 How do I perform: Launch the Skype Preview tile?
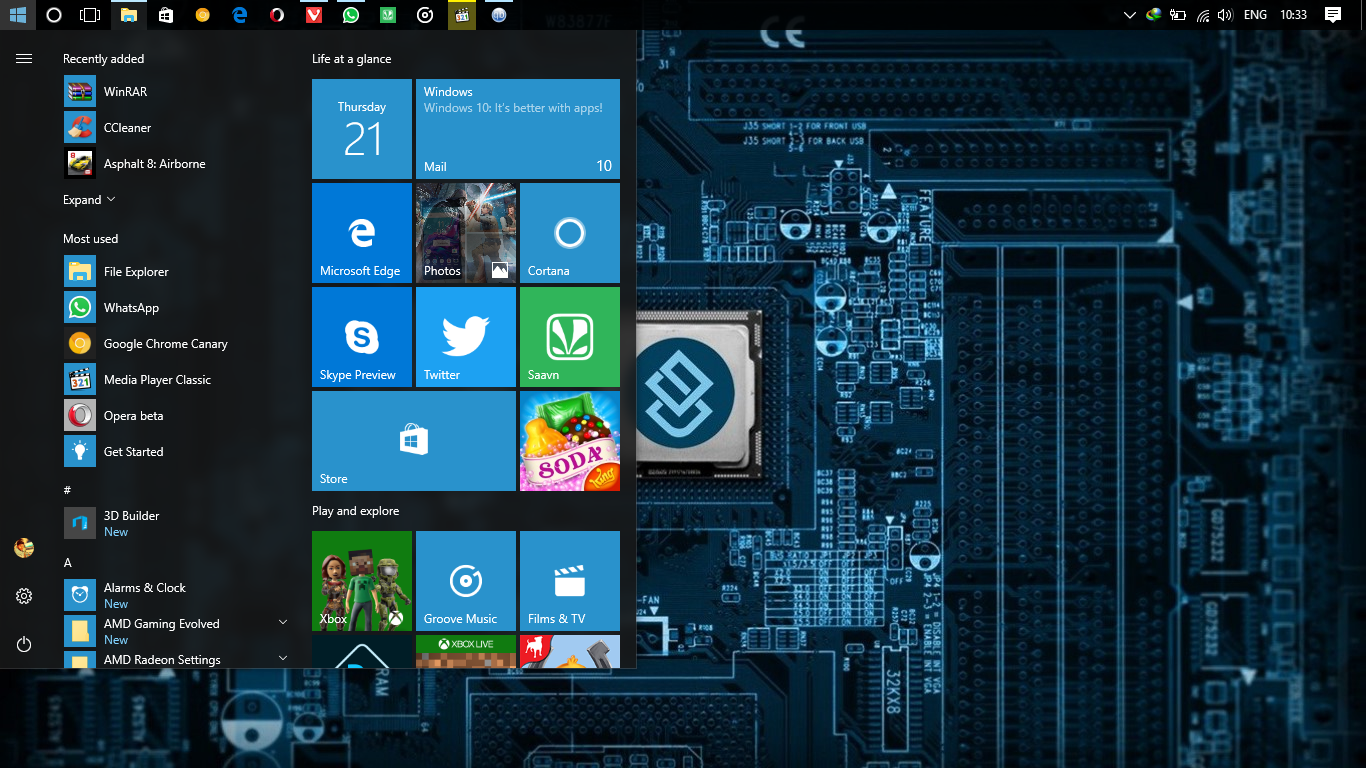coord(362,337)
